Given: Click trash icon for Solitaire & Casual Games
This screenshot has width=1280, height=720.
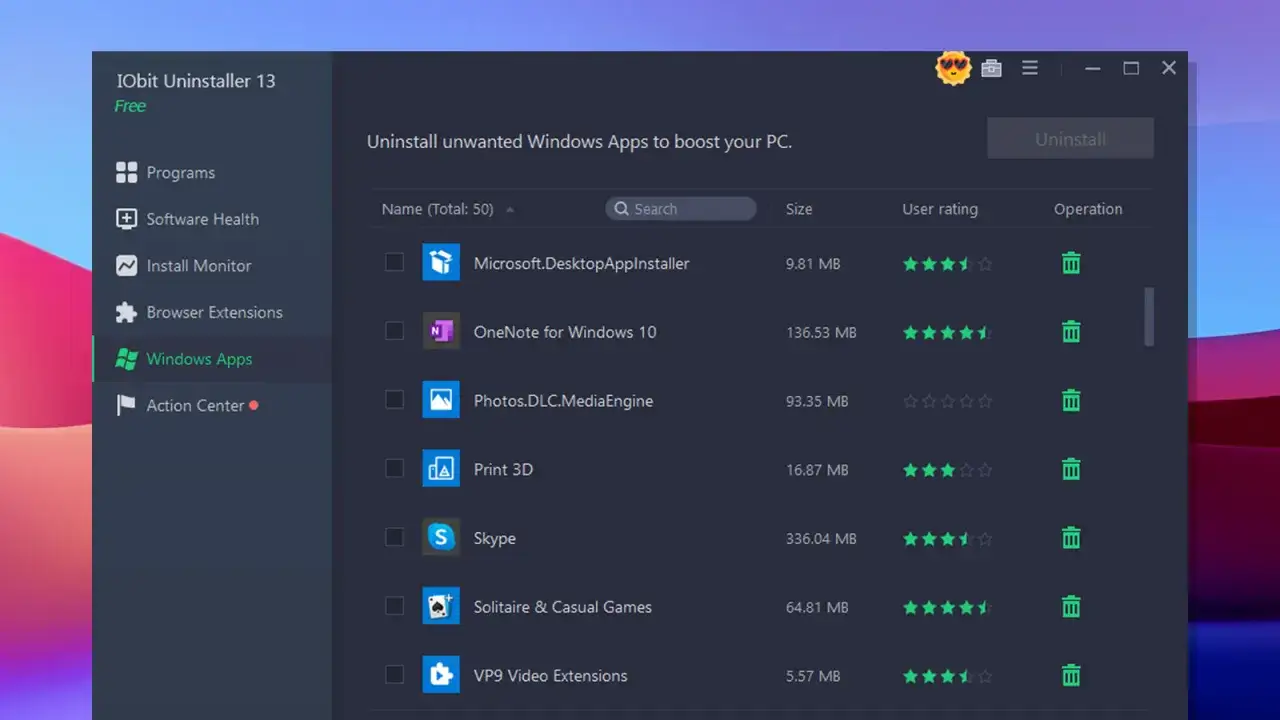Looking at the screenshot, I should tap(1071, 606).
